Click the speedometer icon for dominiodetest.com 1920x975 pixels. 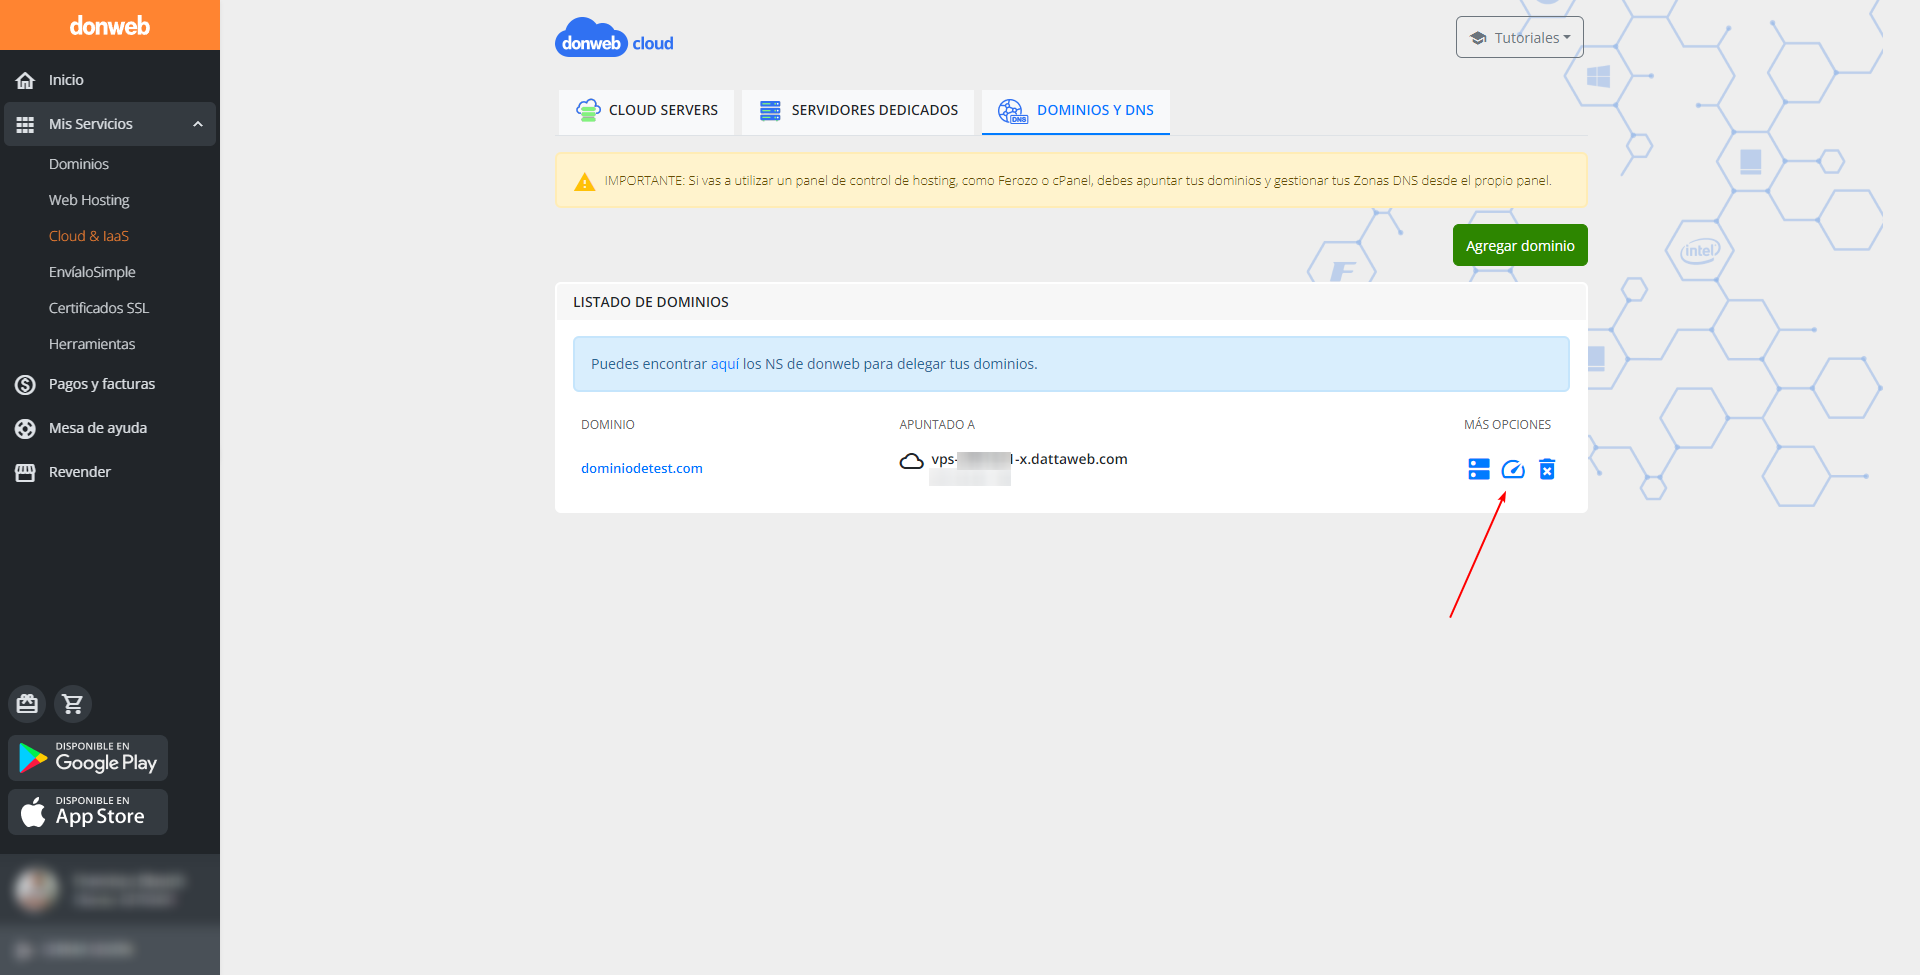click(x=1513, y=469)
